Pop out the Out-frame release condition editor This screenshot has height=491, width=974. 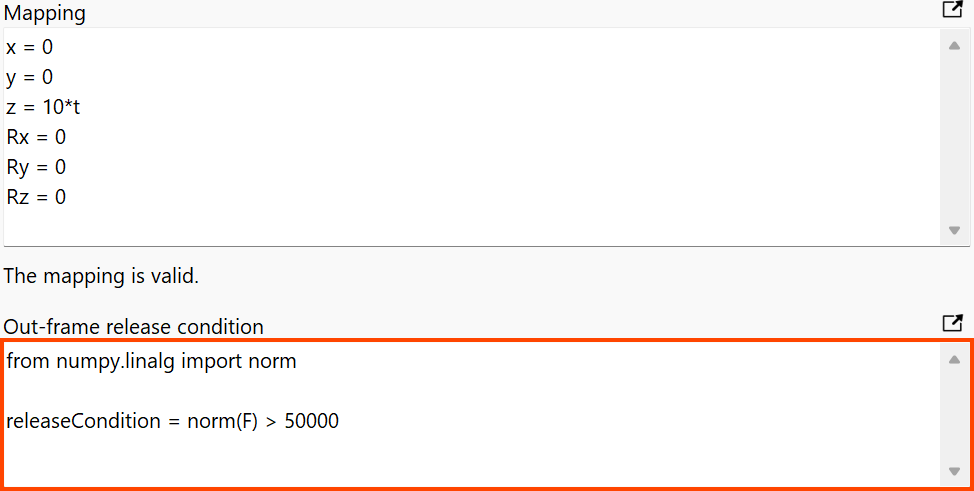(952, 324)
